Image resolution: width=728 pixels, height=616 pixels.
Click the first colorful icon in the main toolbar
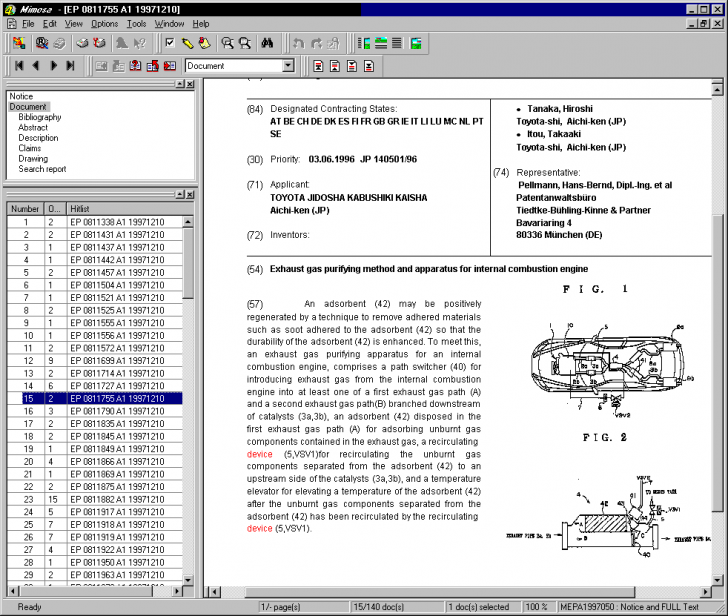(x=19, y=43)
